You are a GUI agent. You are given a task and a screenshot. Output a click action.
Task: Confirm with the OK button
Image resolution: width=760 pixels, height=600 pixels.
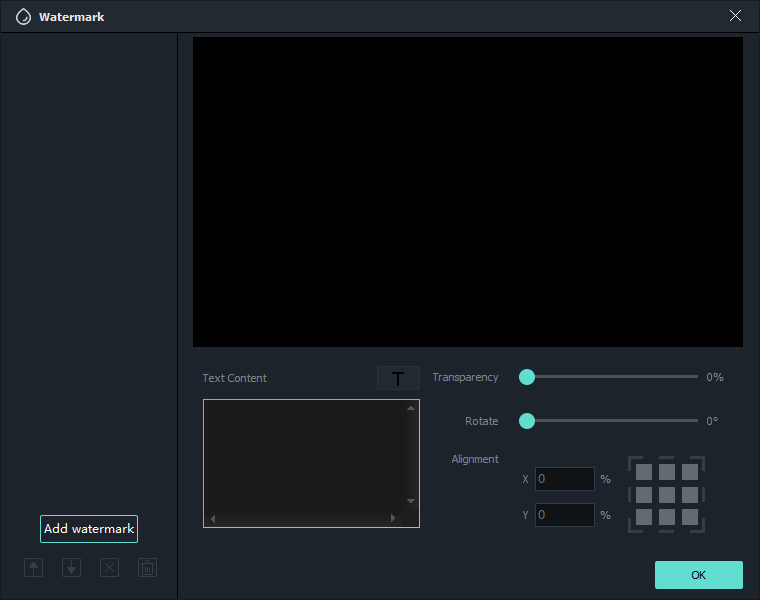(x=698, y=575)
